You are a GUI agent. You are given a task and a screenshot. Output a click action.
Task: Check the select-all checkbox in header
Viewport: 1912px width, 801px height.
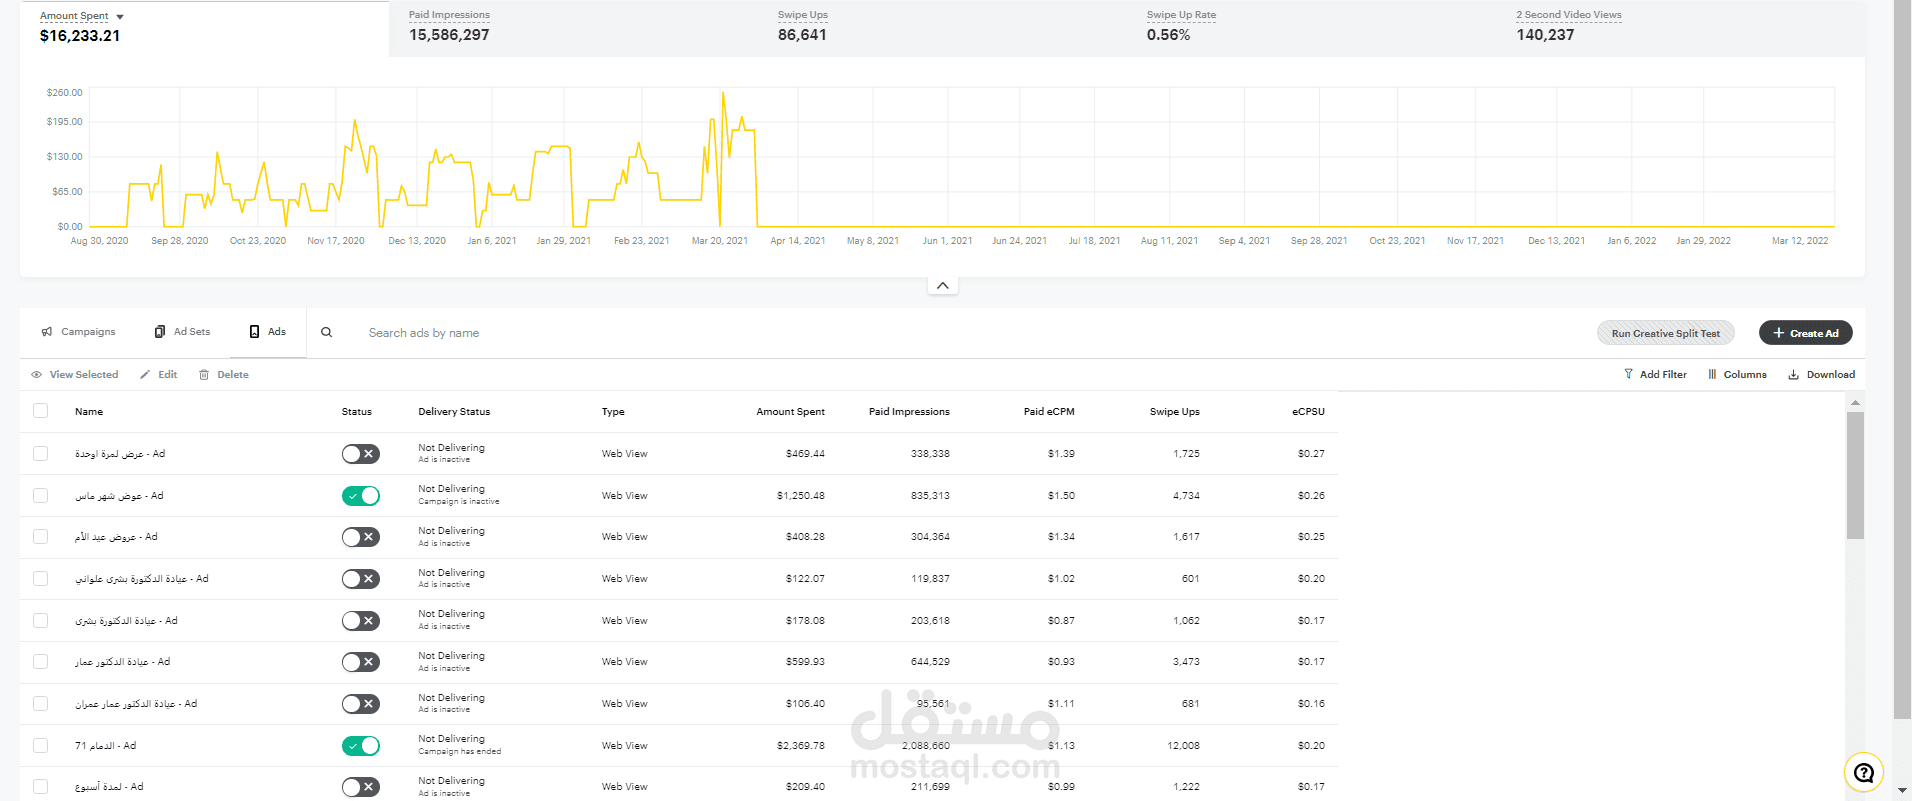(x=40, y=411)
